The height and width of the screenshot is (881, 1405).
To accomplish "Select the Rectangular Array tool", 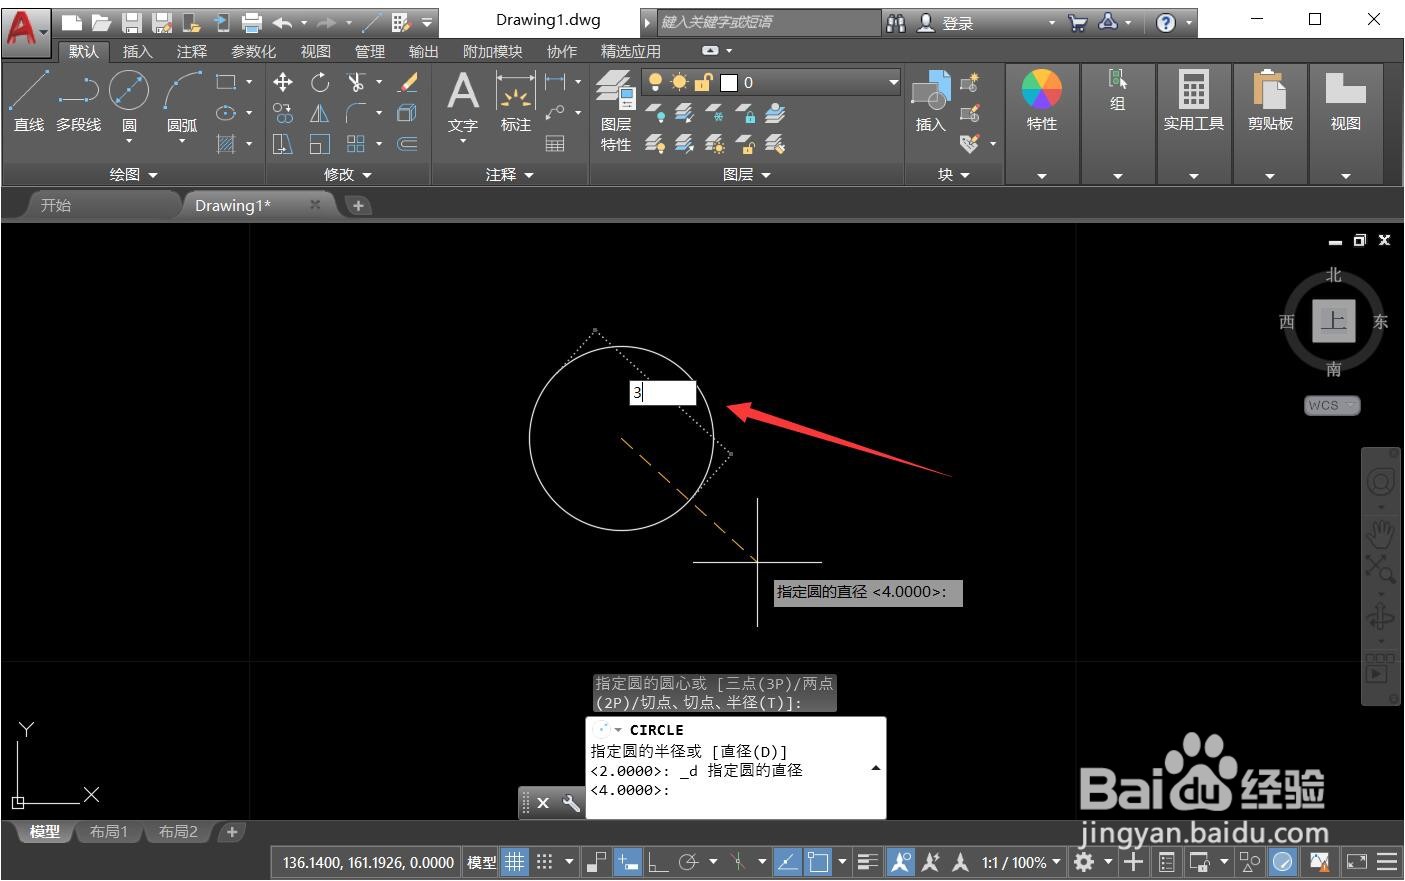I will pyautogui.click(x=356, y=144).
